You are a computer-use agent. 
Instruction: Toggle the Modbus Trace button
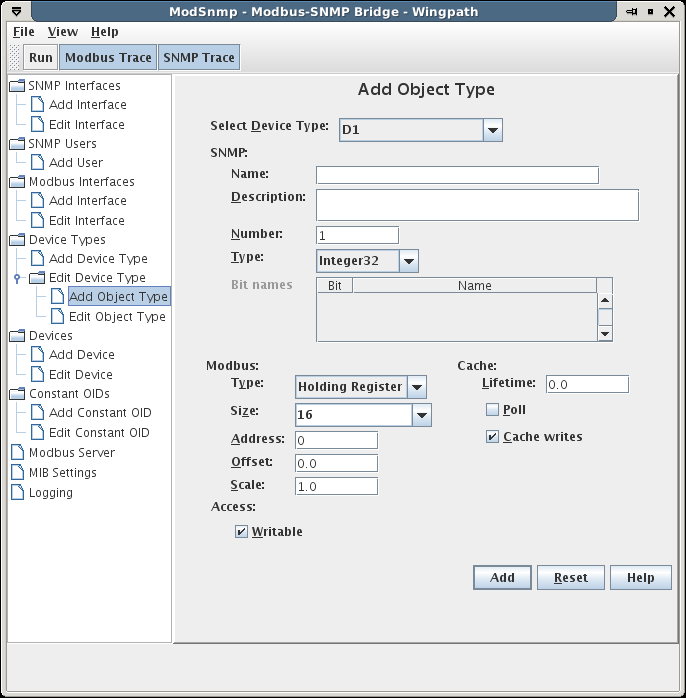(x=108, y=57)
